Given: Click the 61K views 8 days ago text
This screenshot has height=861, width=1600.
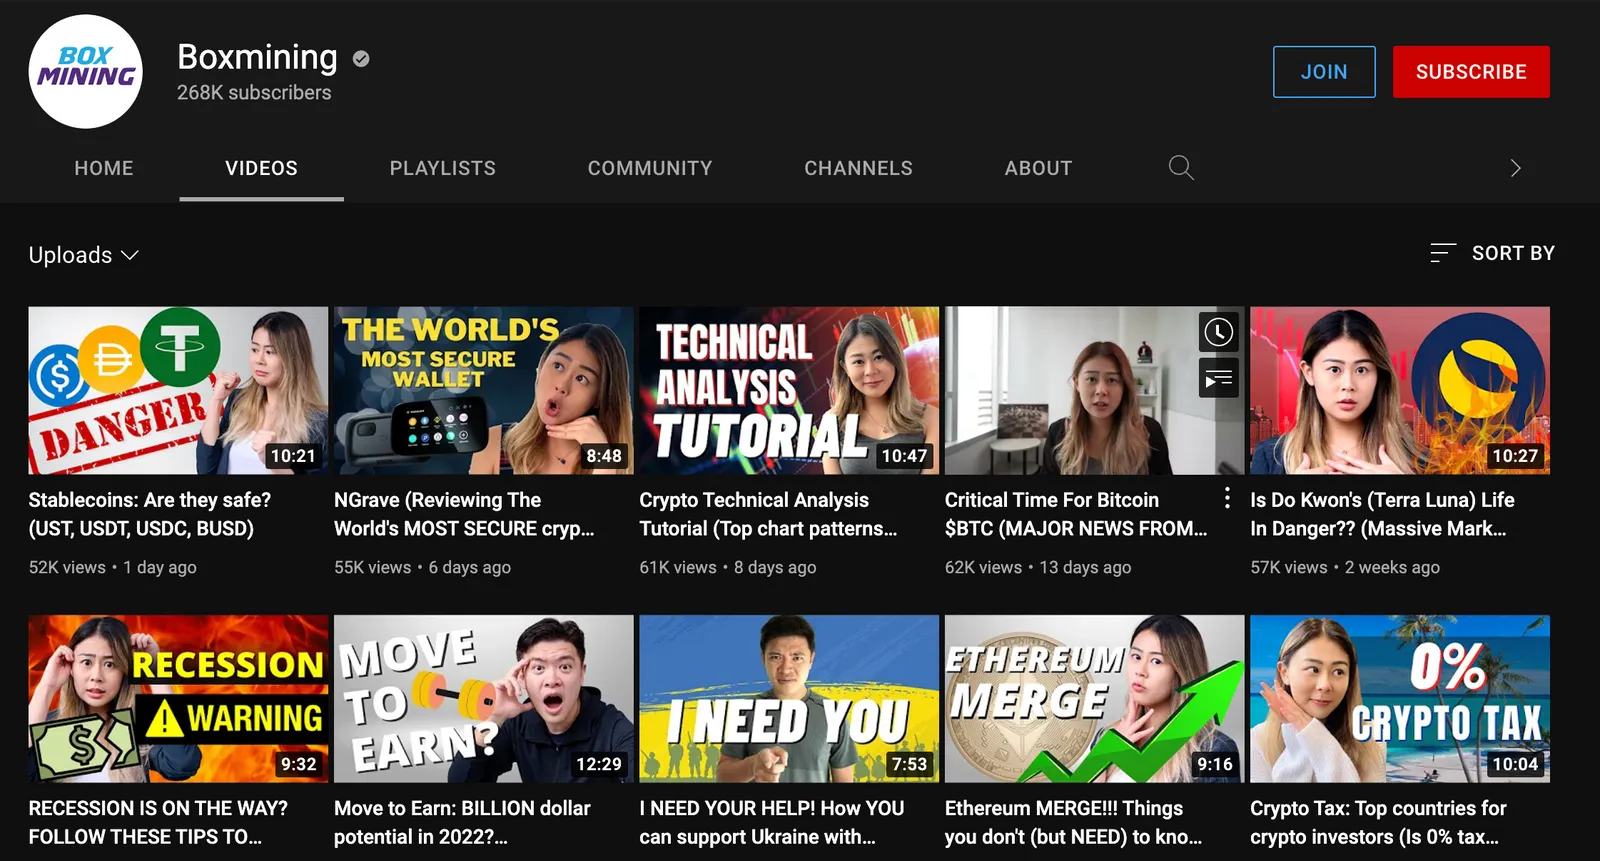Looking at the screenshot, I should pos(728,567).
